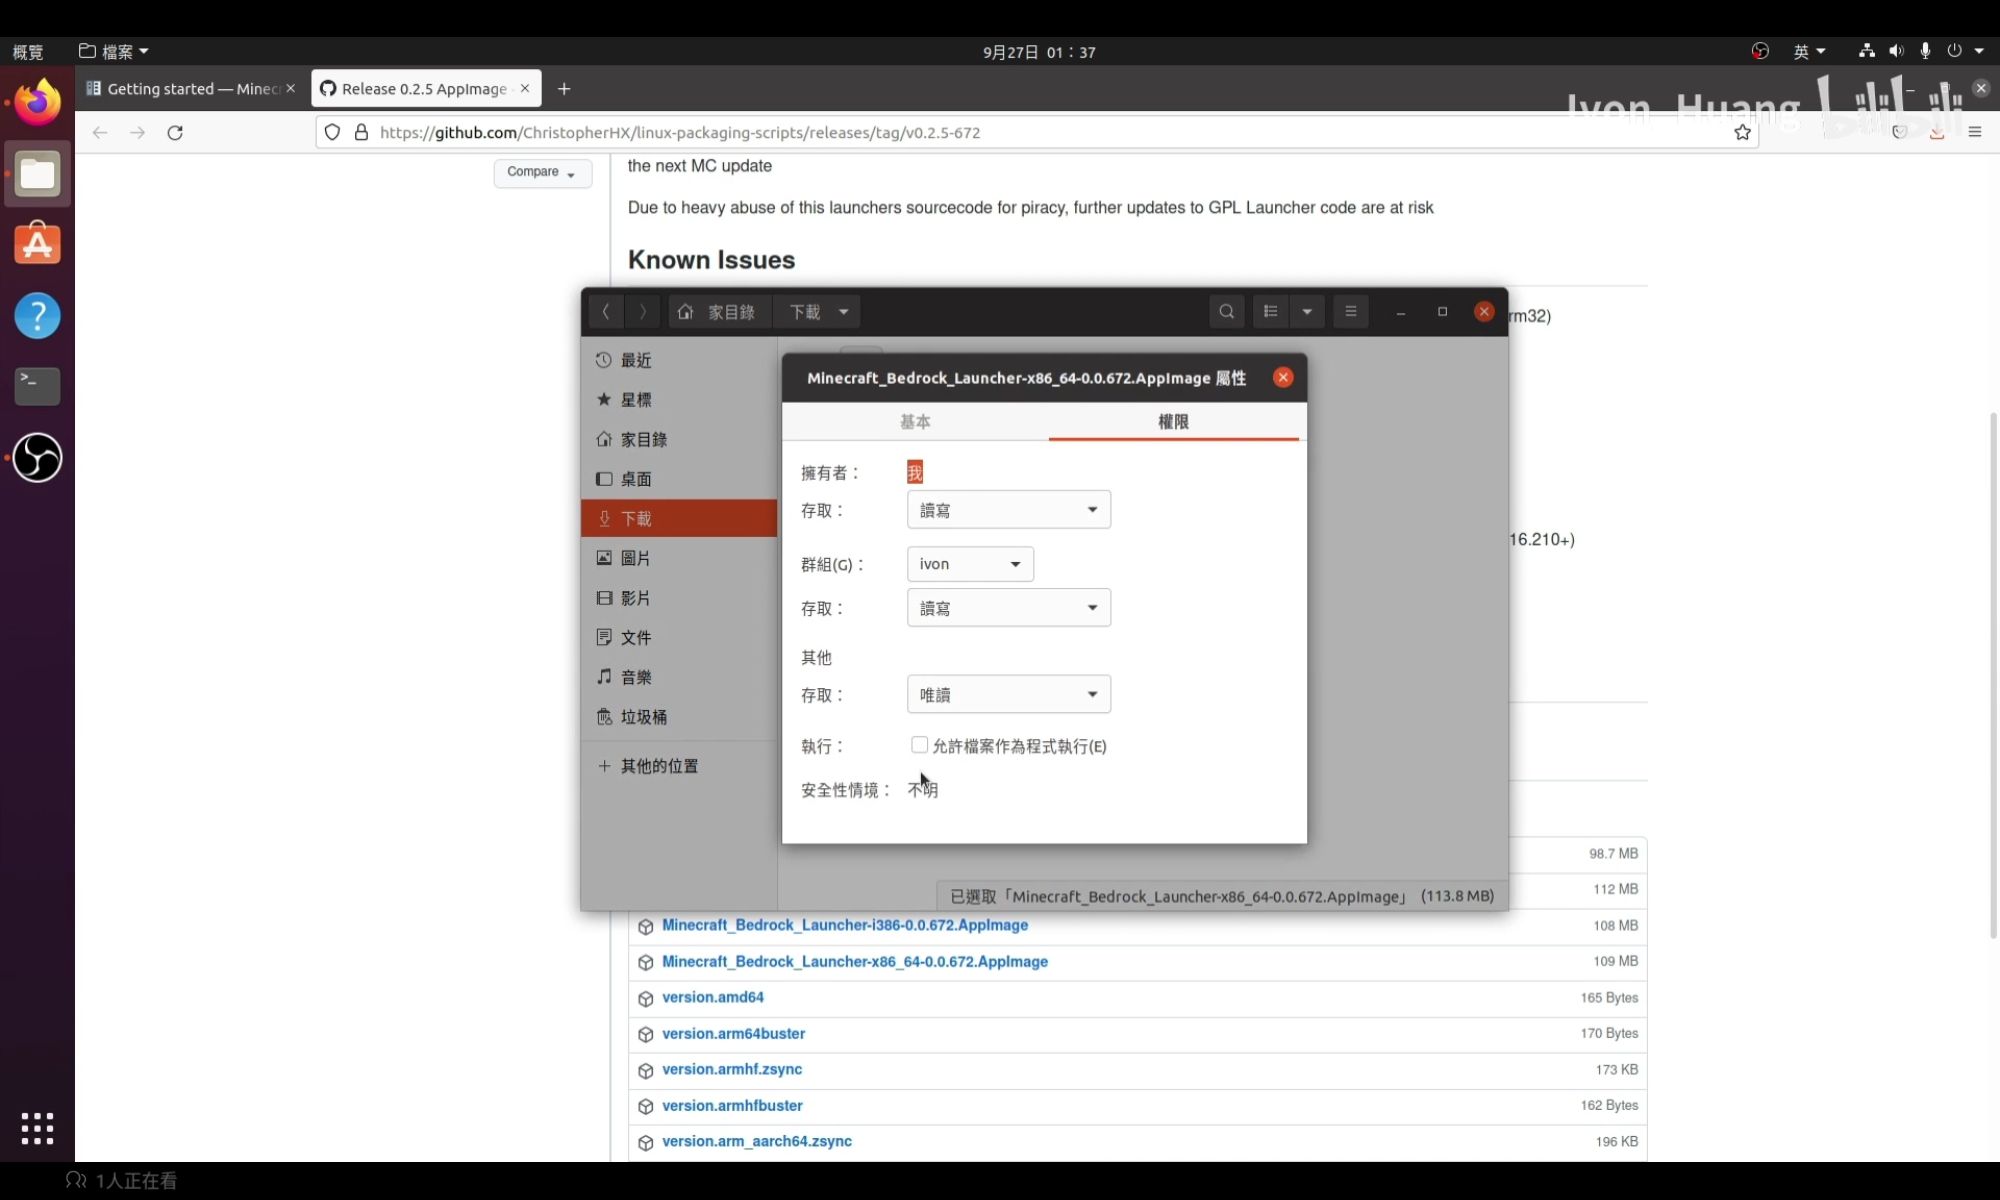Image resolution: width=2000 pixels, height=1200 pixels.
Task: Open version.arm64buster link
Action: click(733, 1033)
